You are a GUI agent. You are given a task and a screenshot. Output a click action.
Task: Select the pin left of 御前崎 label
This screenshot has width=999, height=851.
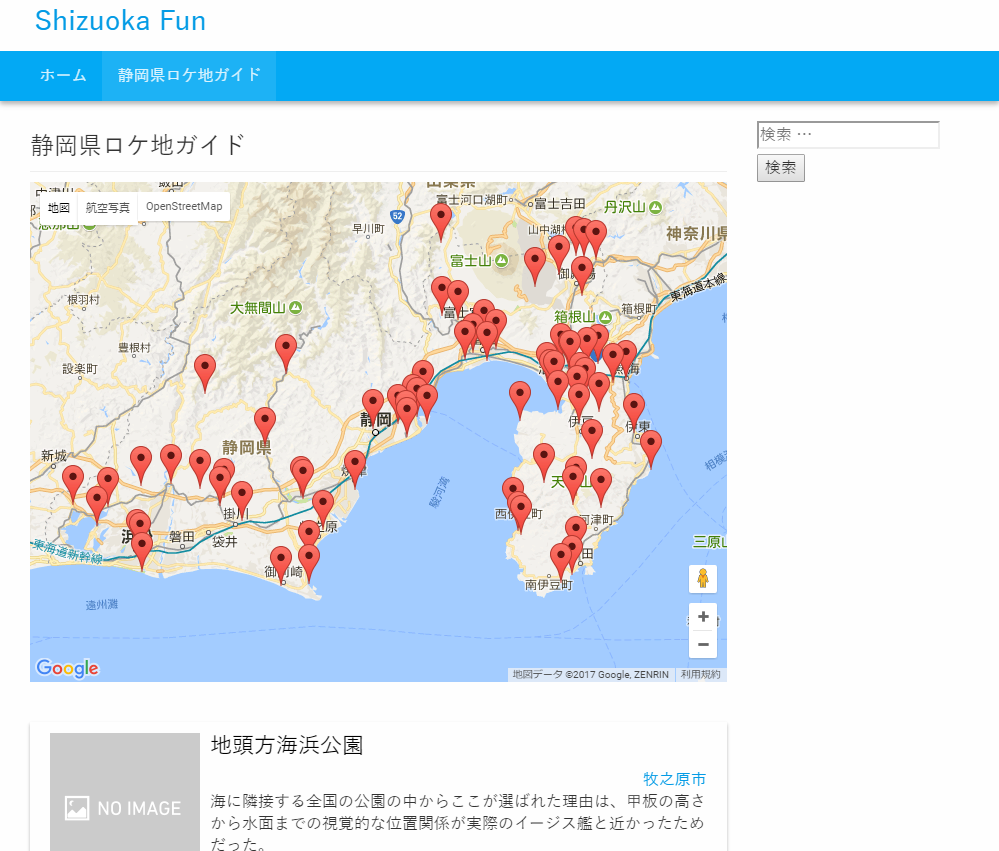pos(281,565)
